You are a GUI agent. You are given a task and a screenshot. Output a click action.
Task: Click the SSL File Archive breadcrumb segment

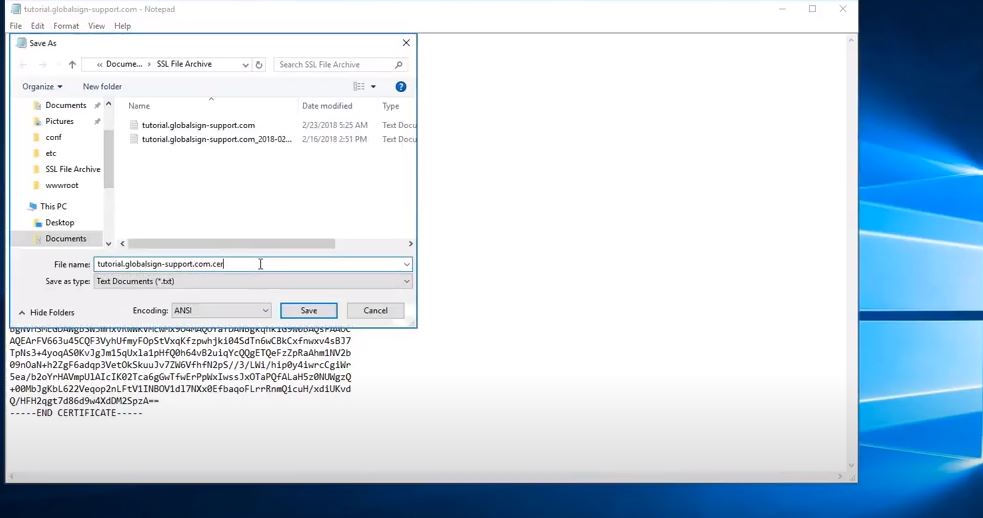click(184, 64)
